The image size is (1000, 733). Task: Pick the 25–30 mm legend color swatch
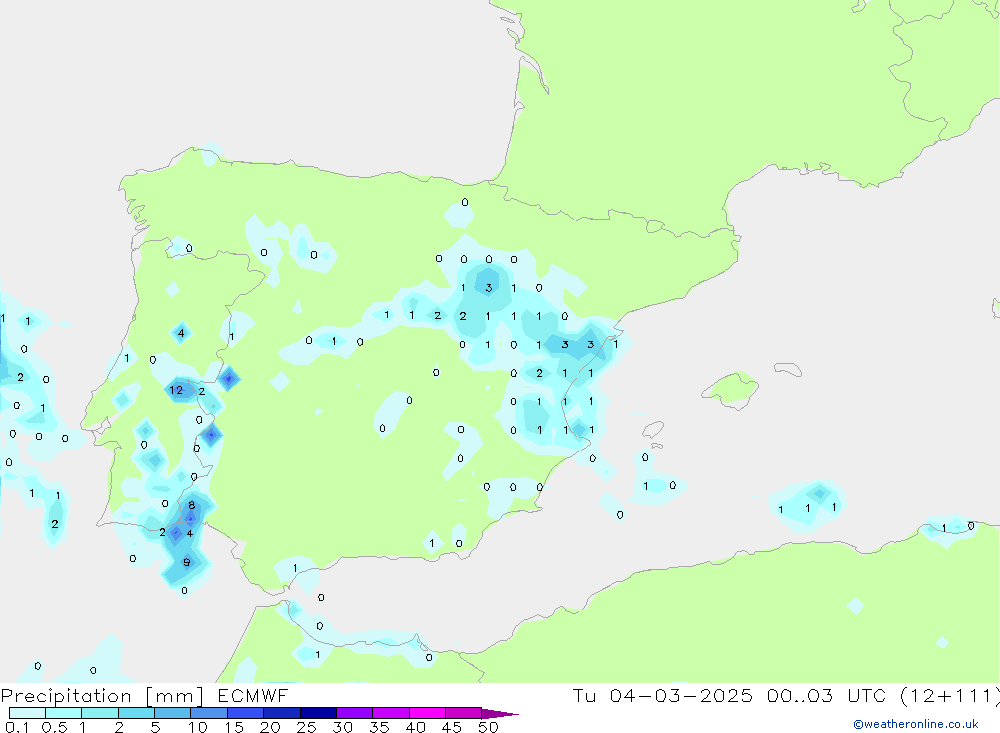pos(318,713)
